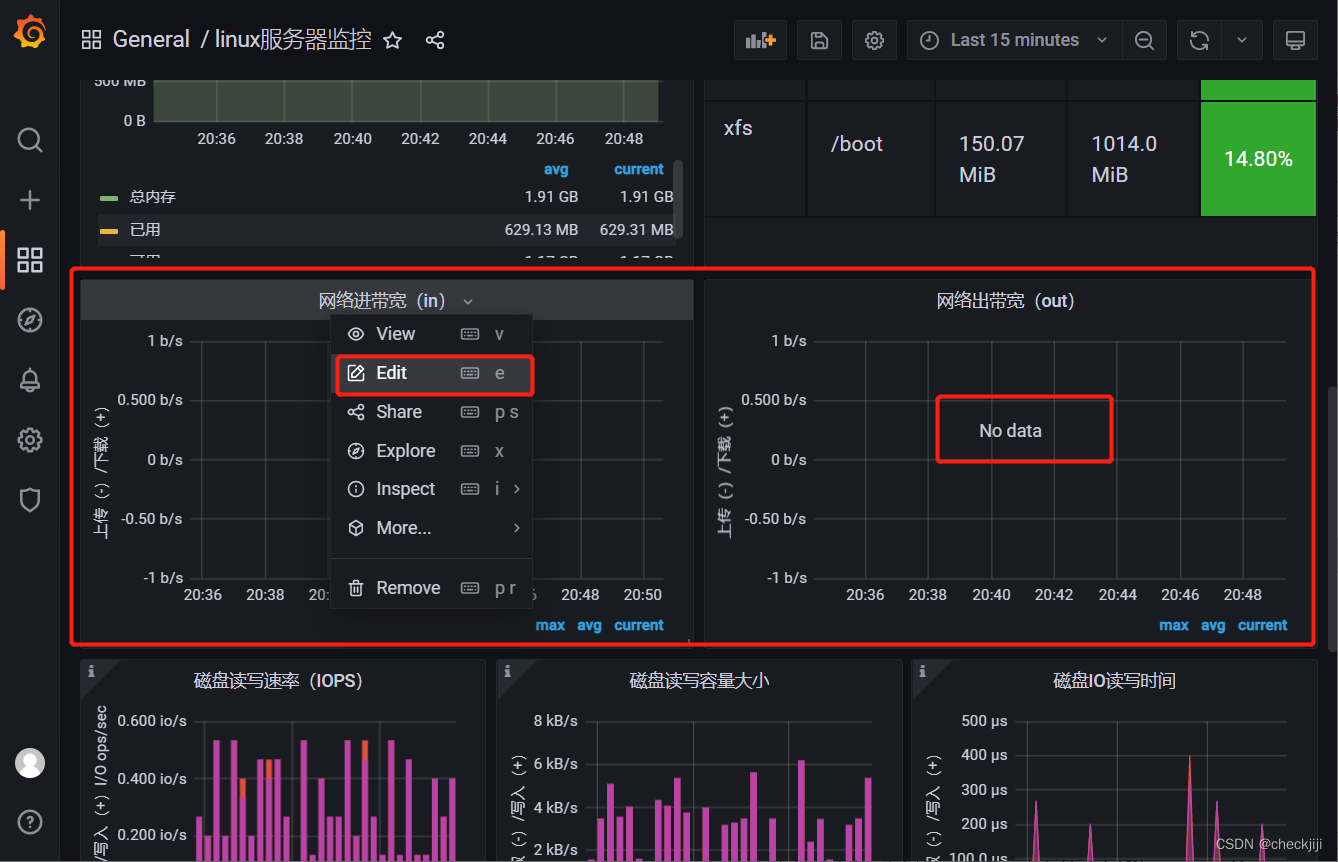Save the dashboard with the floppy icon
The image size is (1338, 862).
[x=819, y=40]
